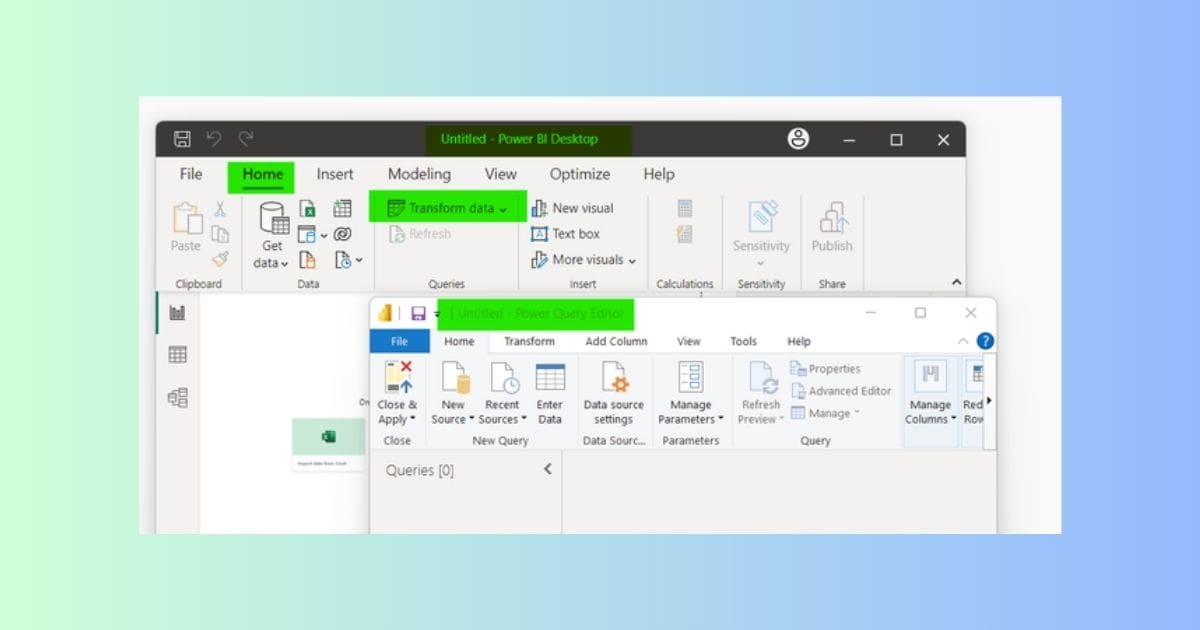The width and height of the screenshot is (1200, 630).
Task: Select the Format painter brush icon
Action: pos(220,259)
